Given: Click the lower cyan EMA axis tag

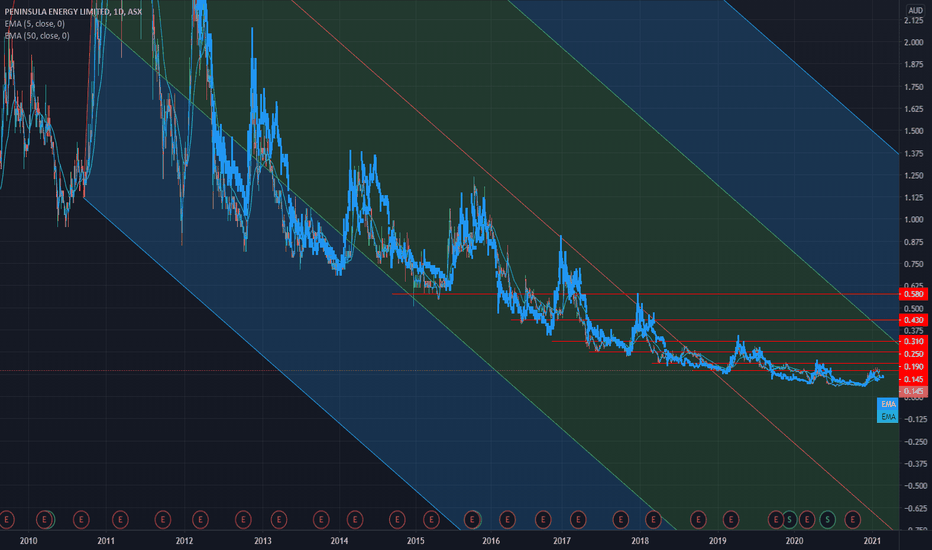Looking at the screenshot, I should coord(888,417).
